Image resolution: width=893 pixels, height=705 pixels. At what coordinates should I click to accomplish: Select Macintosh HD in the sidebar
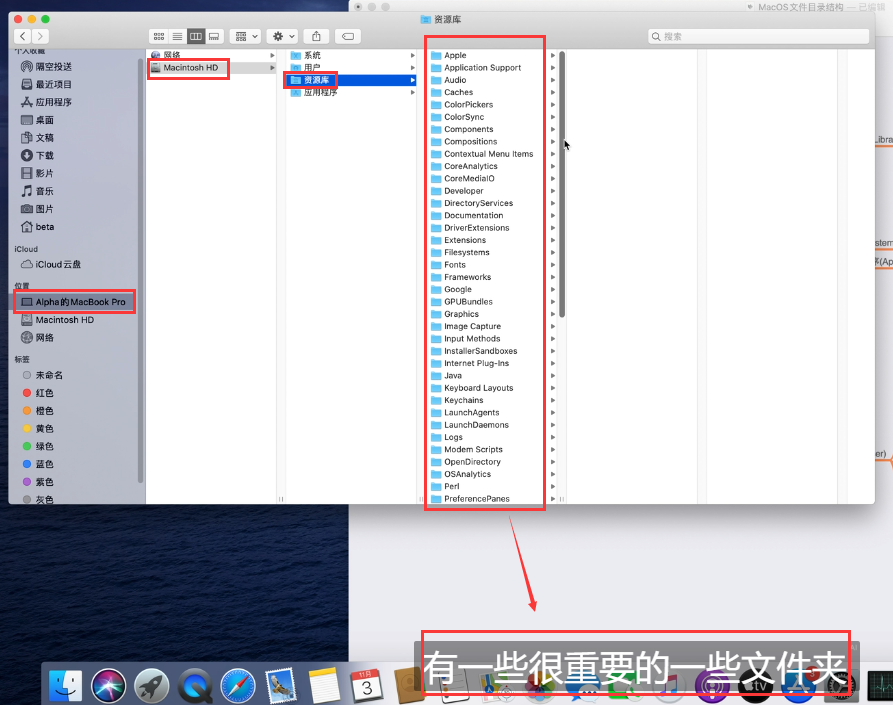(x=58, y=320)
